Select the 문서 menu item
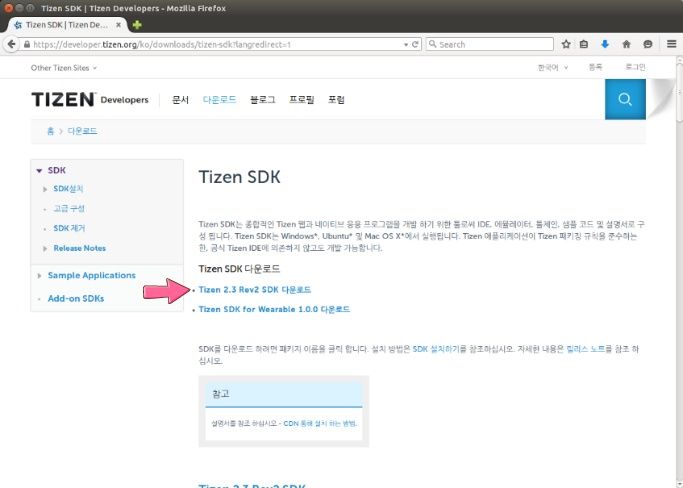The width and height of the screenshot is (683, 488). pyautogui.click(x=180, y=100)
